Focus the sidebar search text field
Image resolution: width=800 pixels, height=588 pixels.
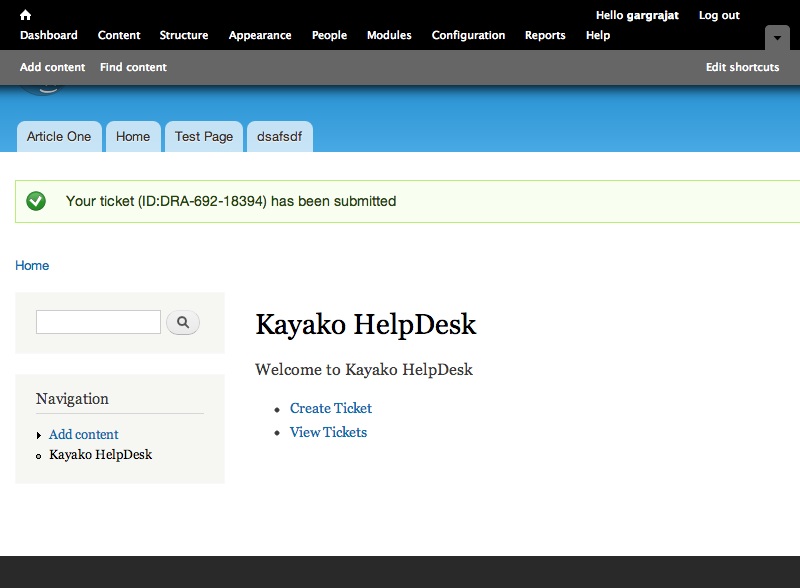(98, 322)
